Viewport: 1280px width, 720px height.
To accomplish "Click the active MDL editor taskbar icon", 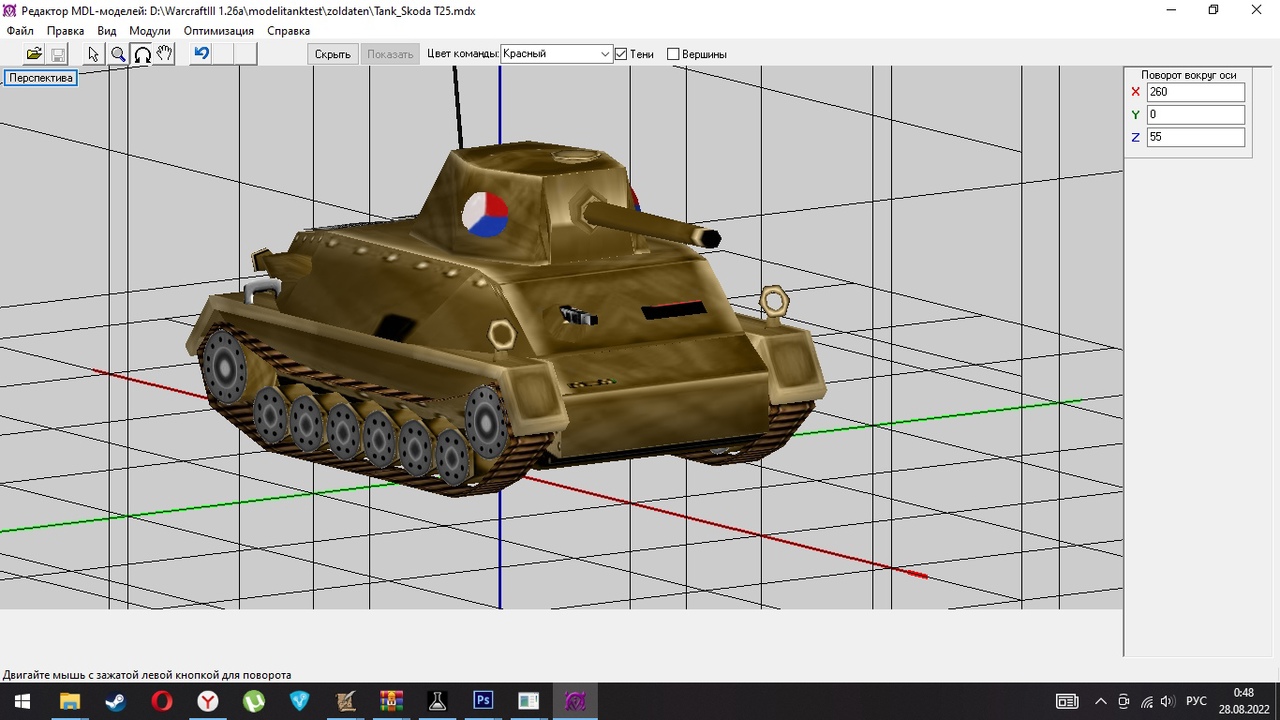I will pyautogui.click(x=576, y=701).
